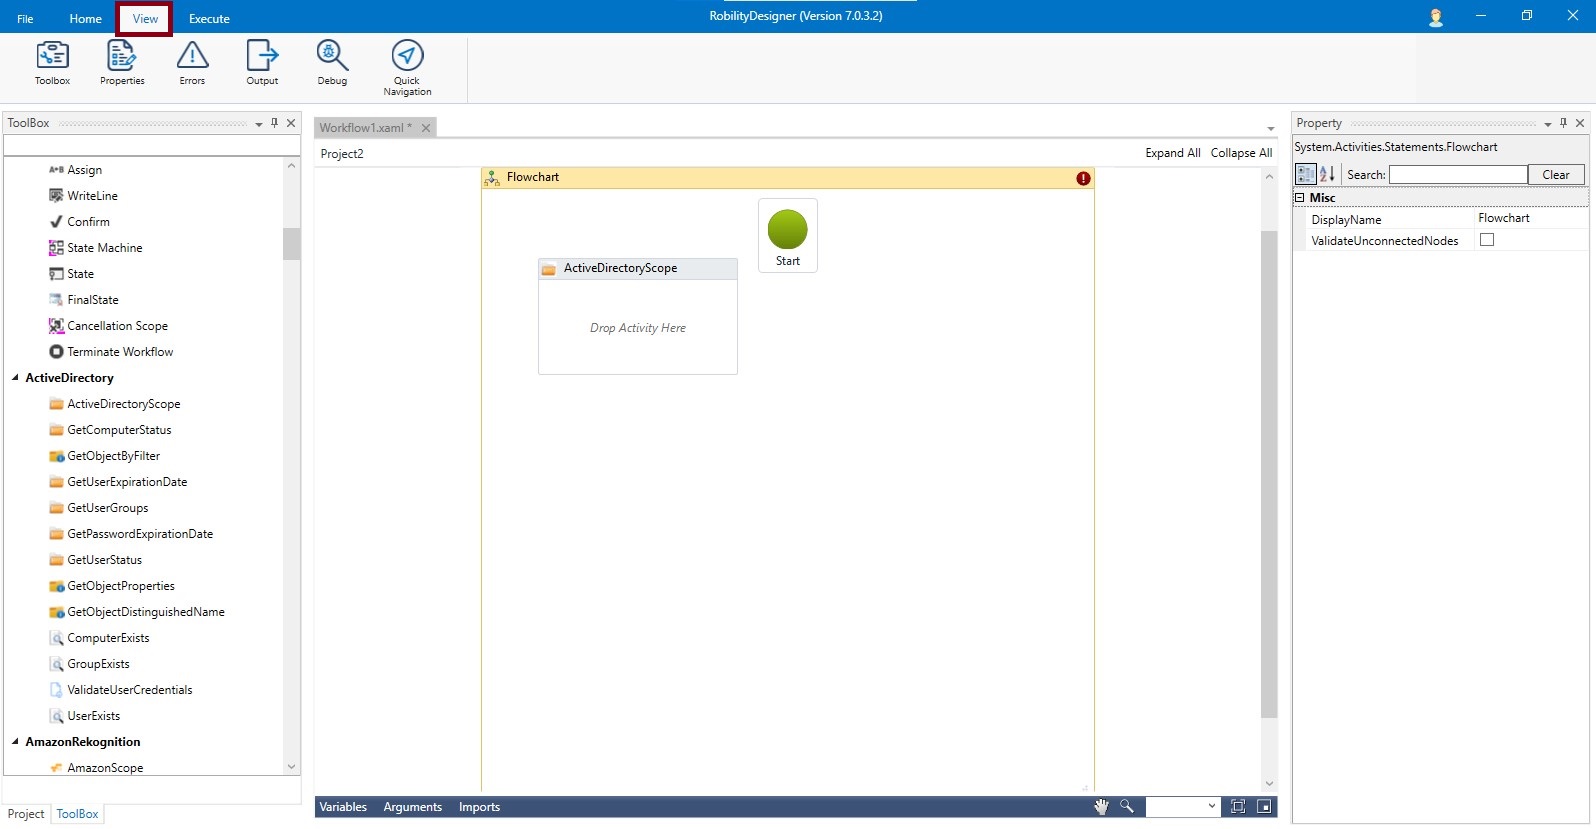
Task: Show the Errors panel
Action: tap(192, 63)
